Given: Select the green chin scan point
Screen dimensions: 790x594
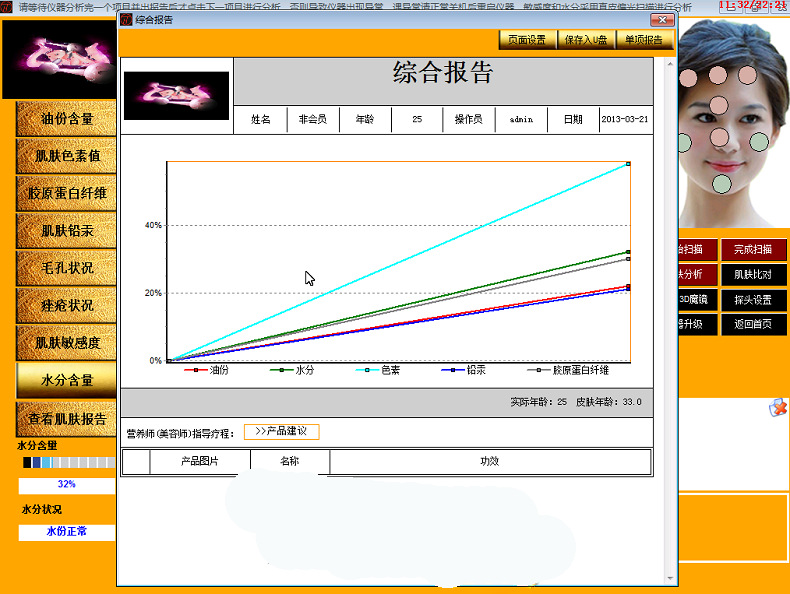Looking at the screenshot, I should click(x=721, y=184).
